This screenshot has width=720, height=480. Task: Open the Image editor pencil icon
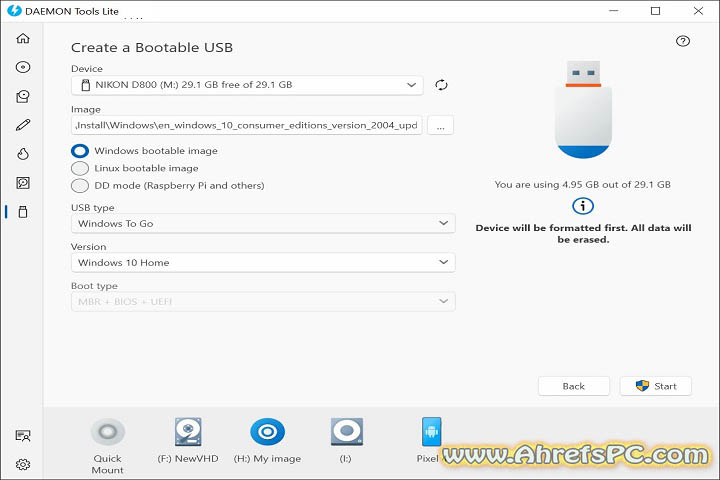point(23,125)
